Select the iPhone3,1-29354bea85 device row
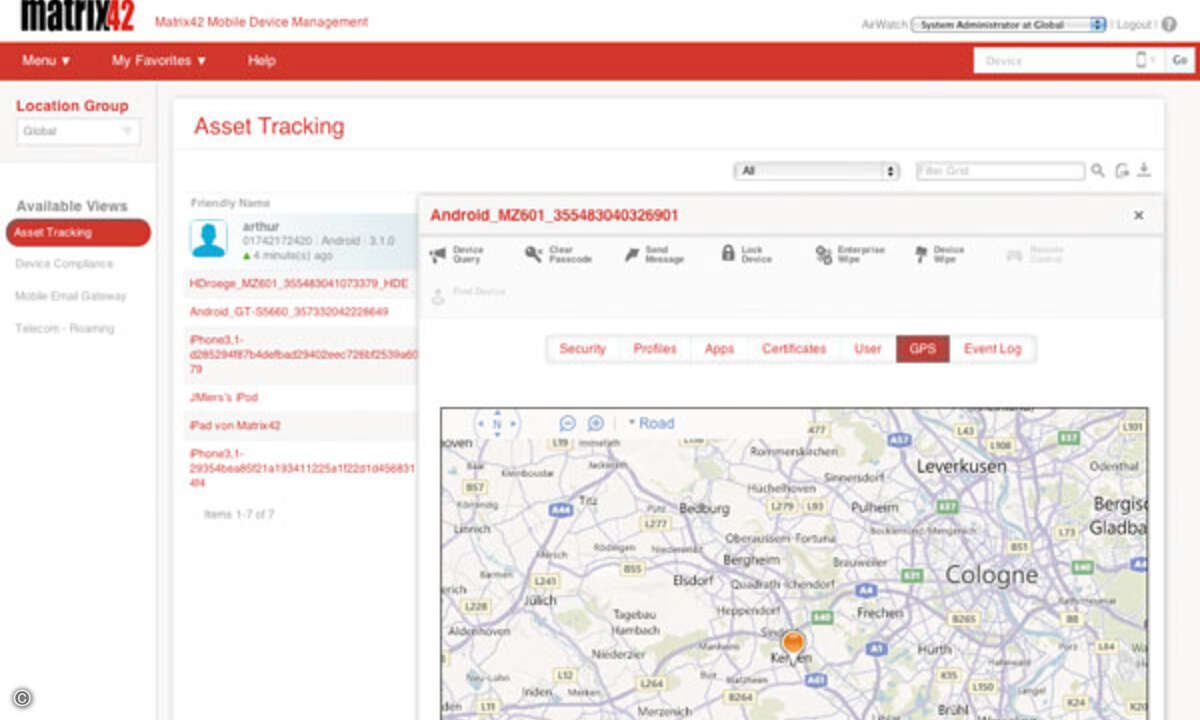Viewport: 1200px width, 720px height. tap(300, 468)
